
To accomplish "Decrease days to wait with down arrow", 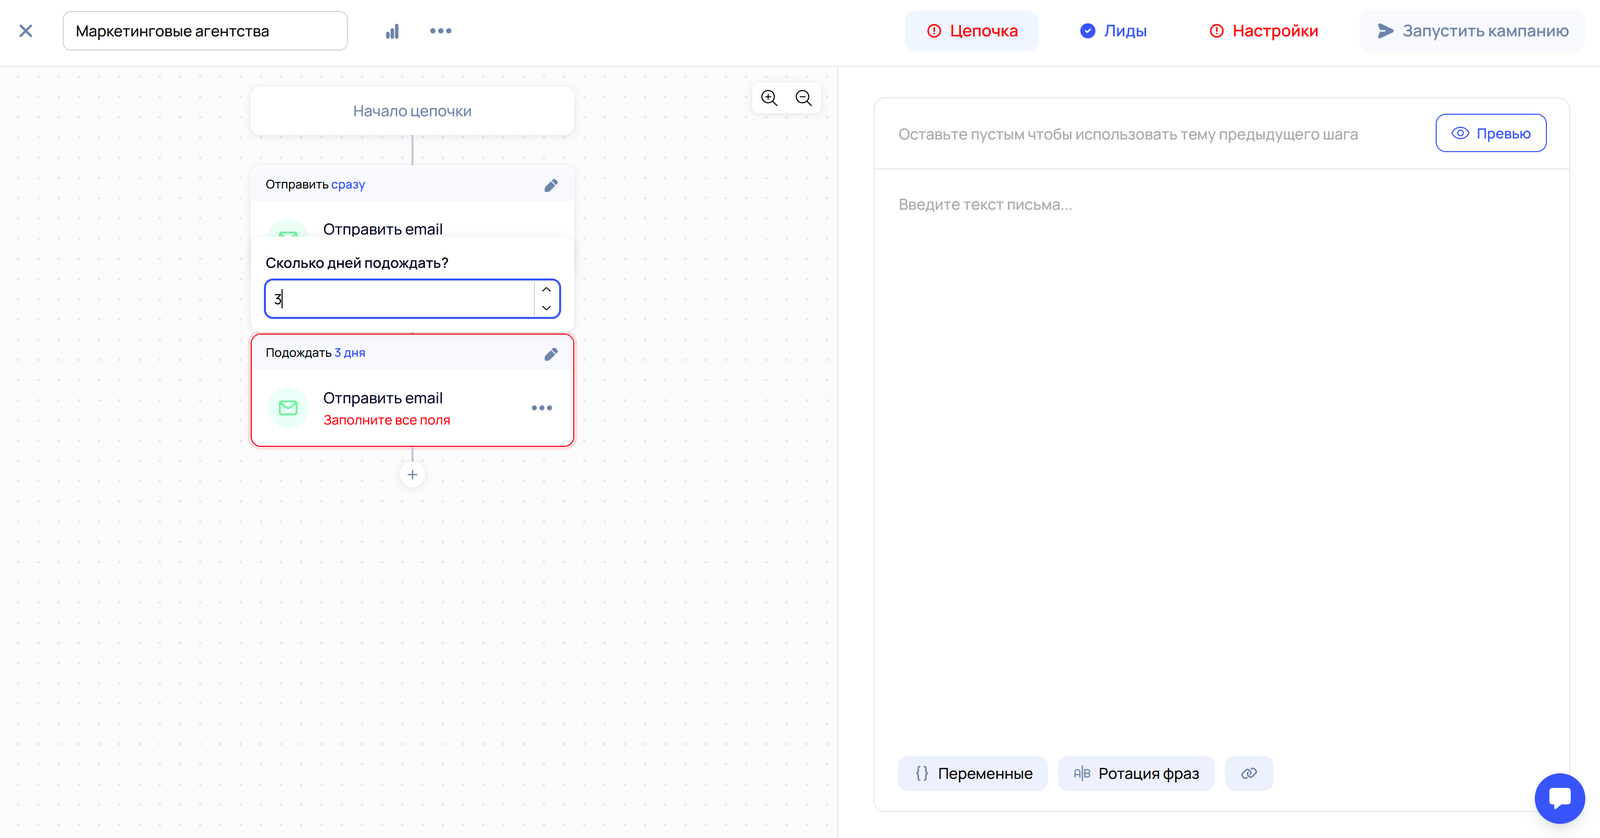I will 547,307.
